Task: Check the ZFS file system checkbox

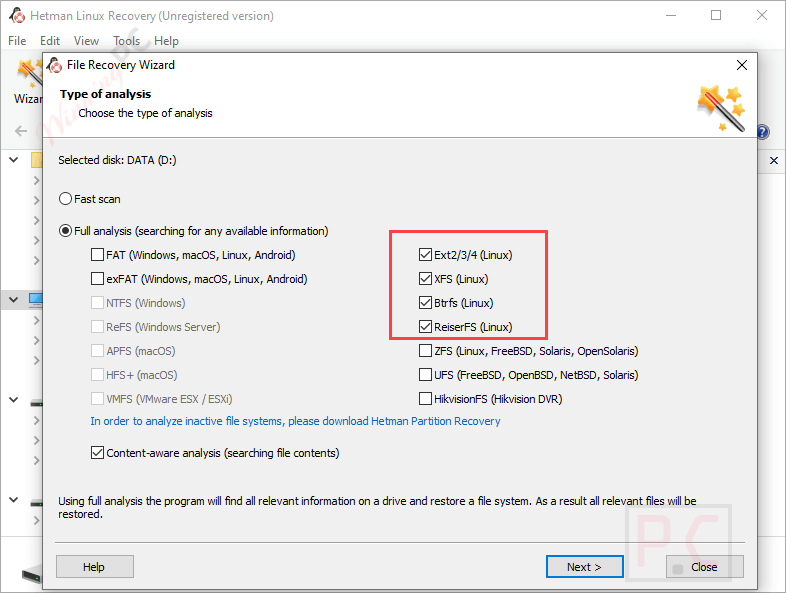Action: click(x=426, y=351)
